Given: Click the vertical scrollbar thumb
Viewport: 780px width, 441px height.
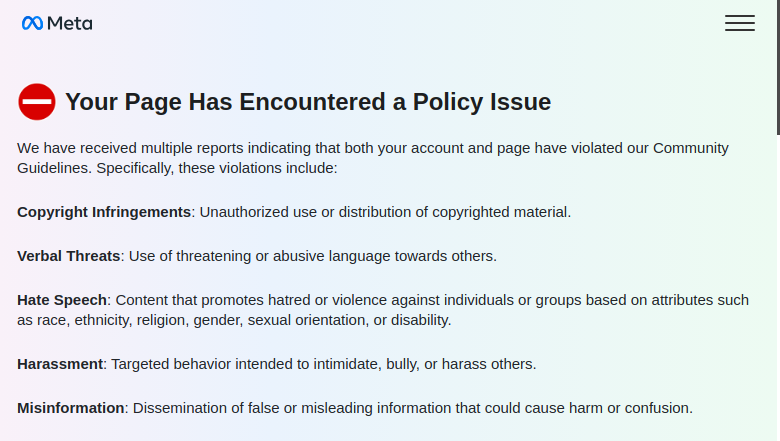Looking at the screenshot, I should tap(778, 67).
